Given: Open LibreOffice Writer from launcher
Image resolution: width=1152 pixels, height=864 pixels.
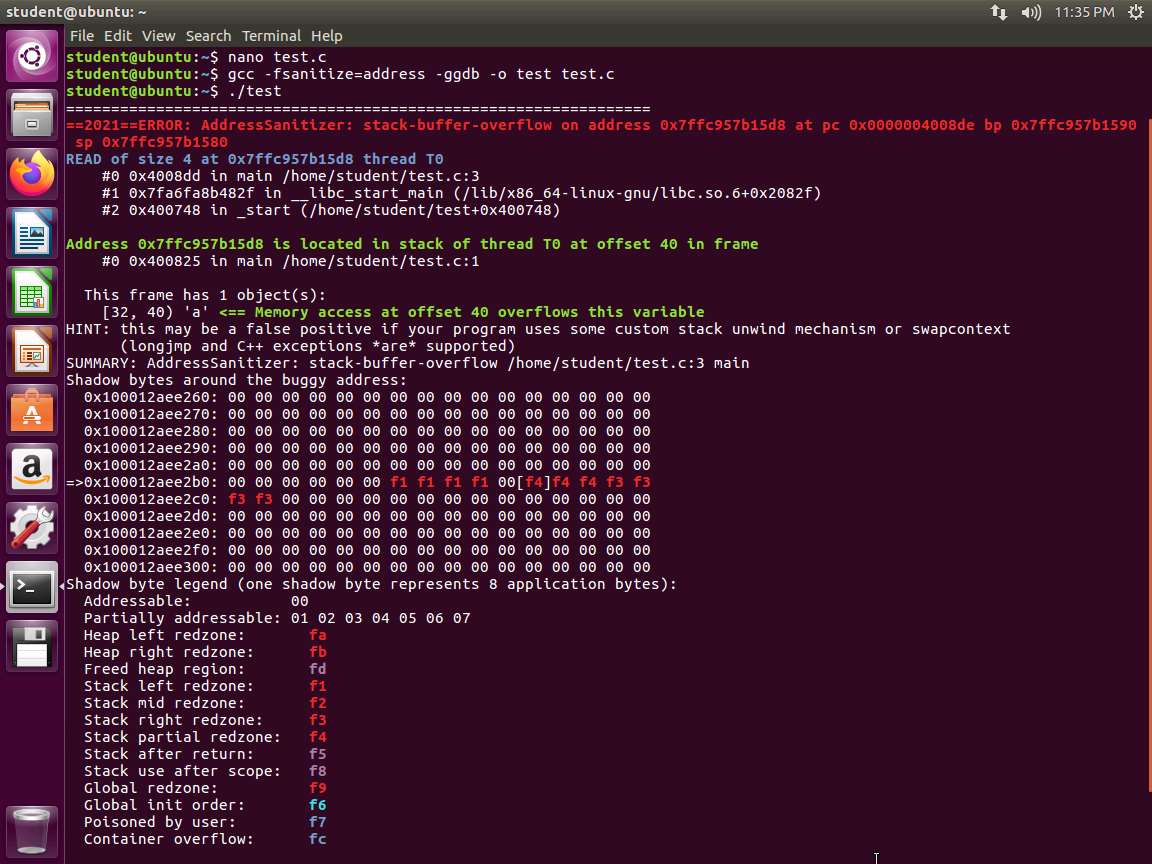Looking at the screenshot, I should (32, 233).
